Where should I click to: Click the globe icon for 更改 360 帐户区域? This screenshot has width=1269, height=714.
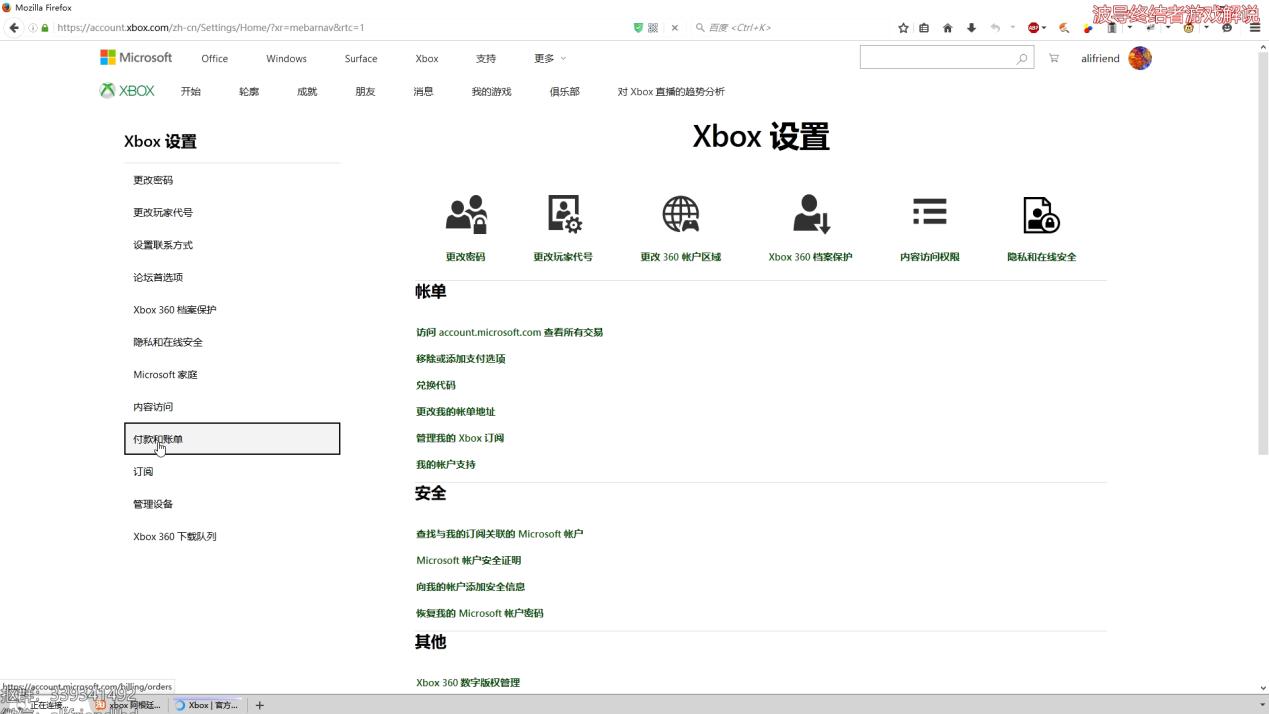pyautogui.click(x=681, y=213)
